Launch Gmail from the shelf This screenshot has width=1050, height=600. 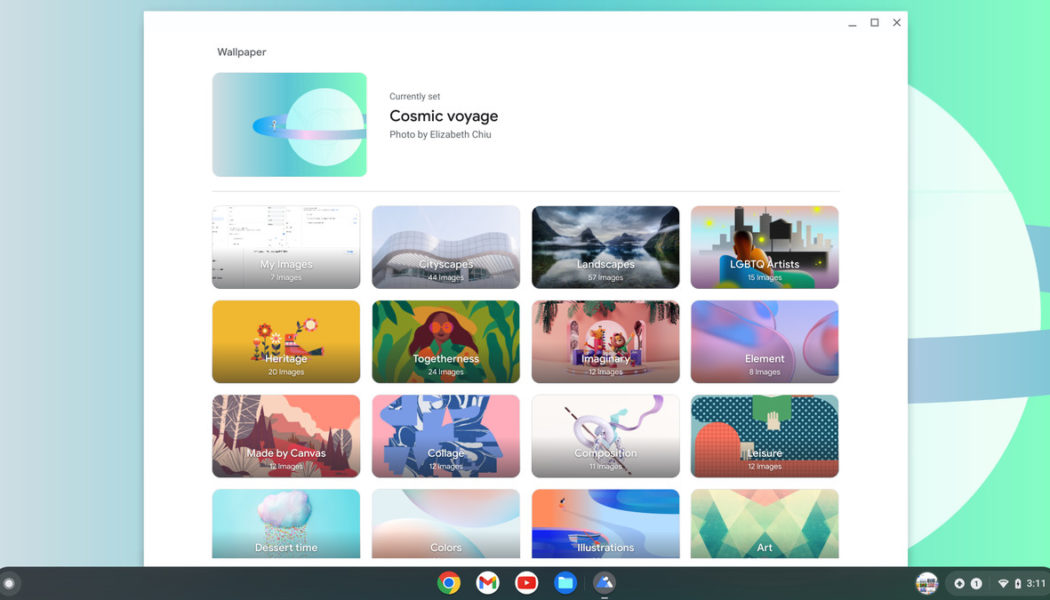click(x=487, y=582)
